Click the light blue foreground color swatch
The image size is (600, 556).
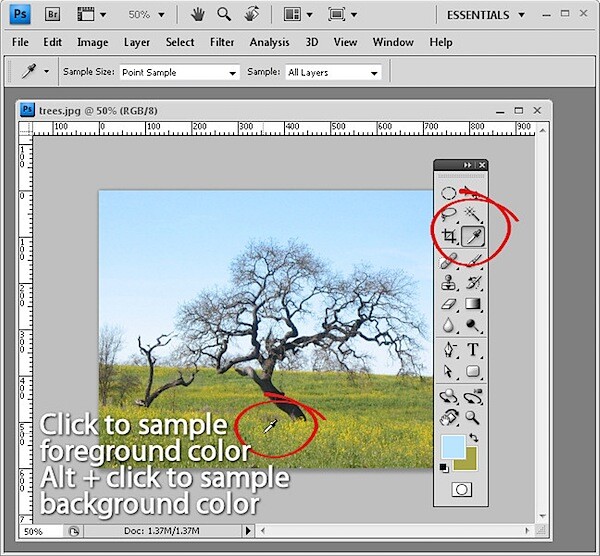[x=453, y=446]
